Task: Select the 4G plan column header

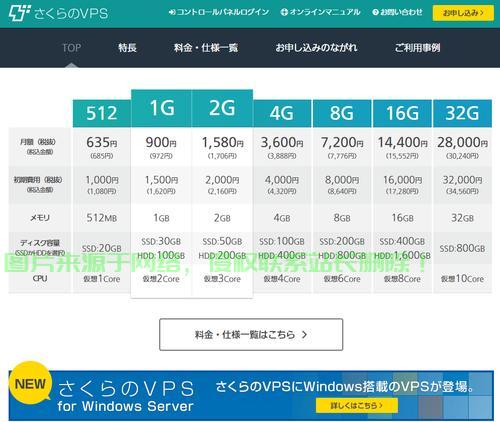Action: tap(282, 113)
